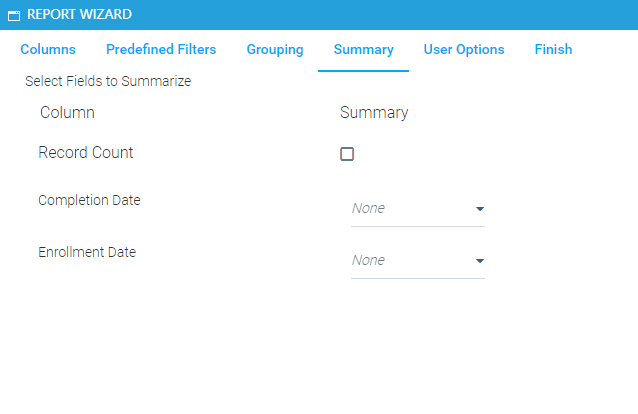Enable the Record Count checkbox
The height and width of the screenshot is (414, 638).
347,154
